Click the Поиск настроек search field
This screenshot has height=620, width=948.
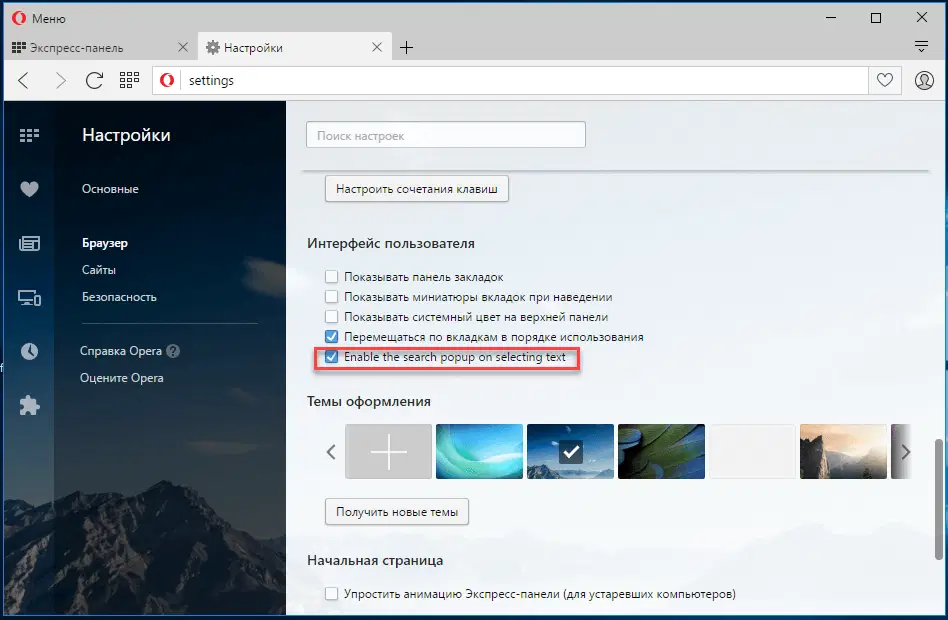coord(446,135)
